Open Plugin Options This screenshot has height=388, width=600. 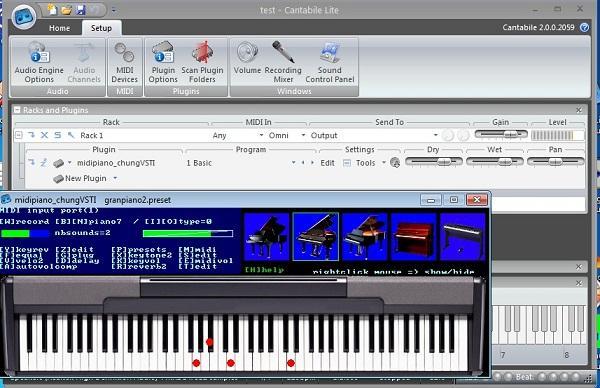coord(163,62)
